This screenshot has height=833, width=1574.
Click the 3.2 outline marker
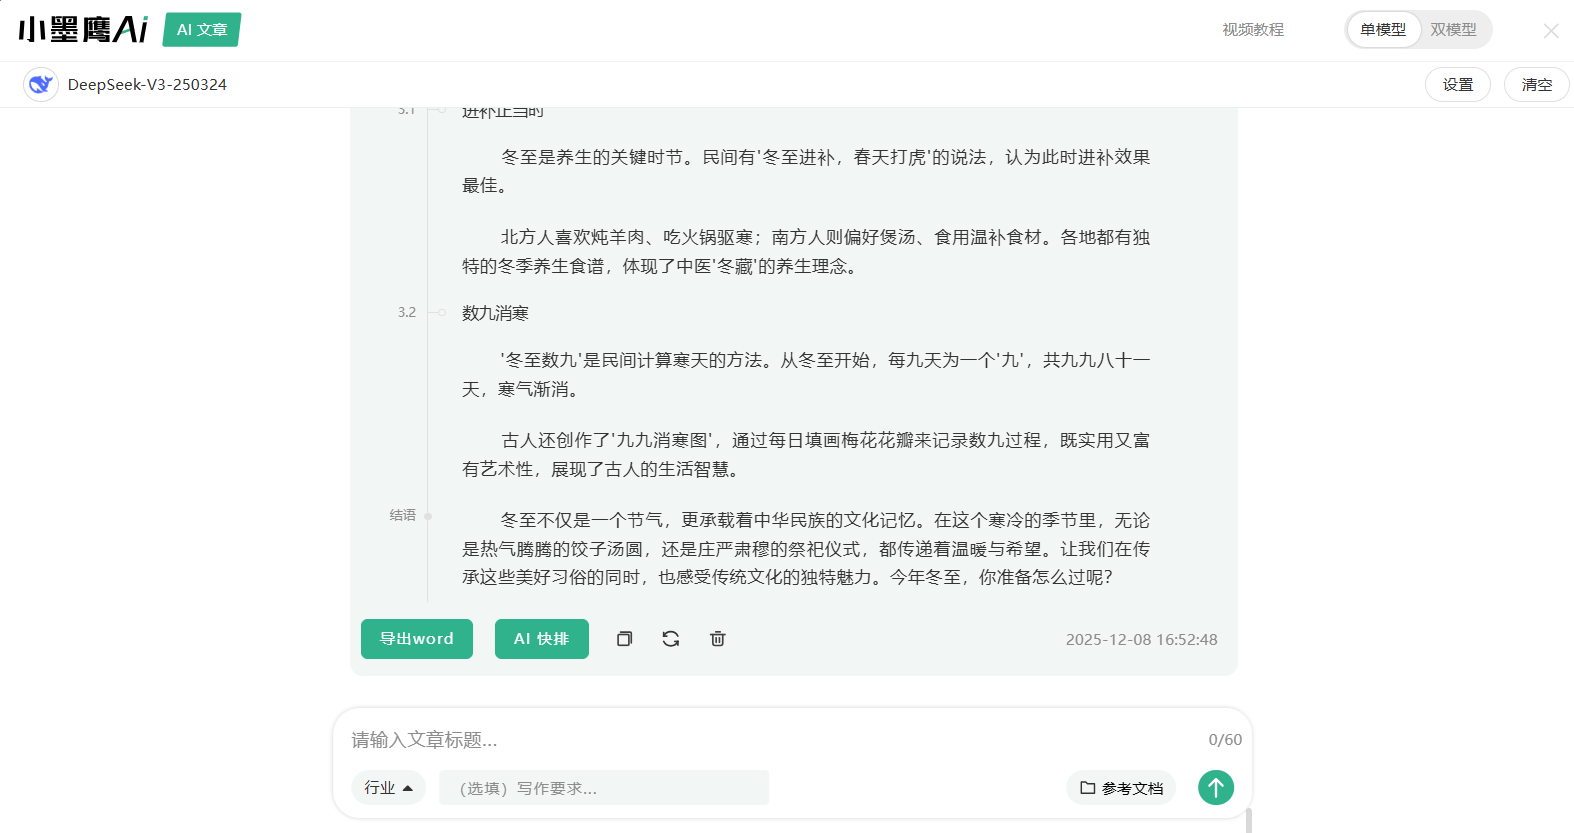coord(407,312)
